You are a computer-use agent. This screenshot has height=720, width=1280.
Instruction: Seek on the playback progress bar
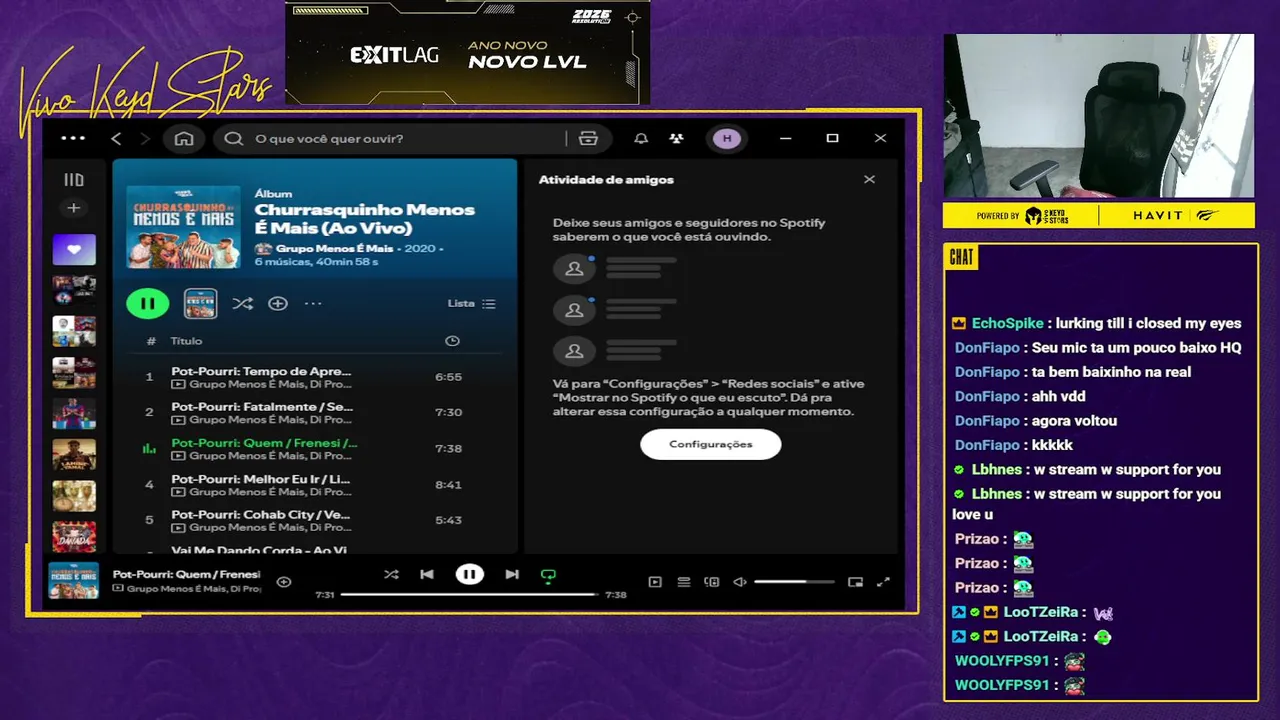469,594
